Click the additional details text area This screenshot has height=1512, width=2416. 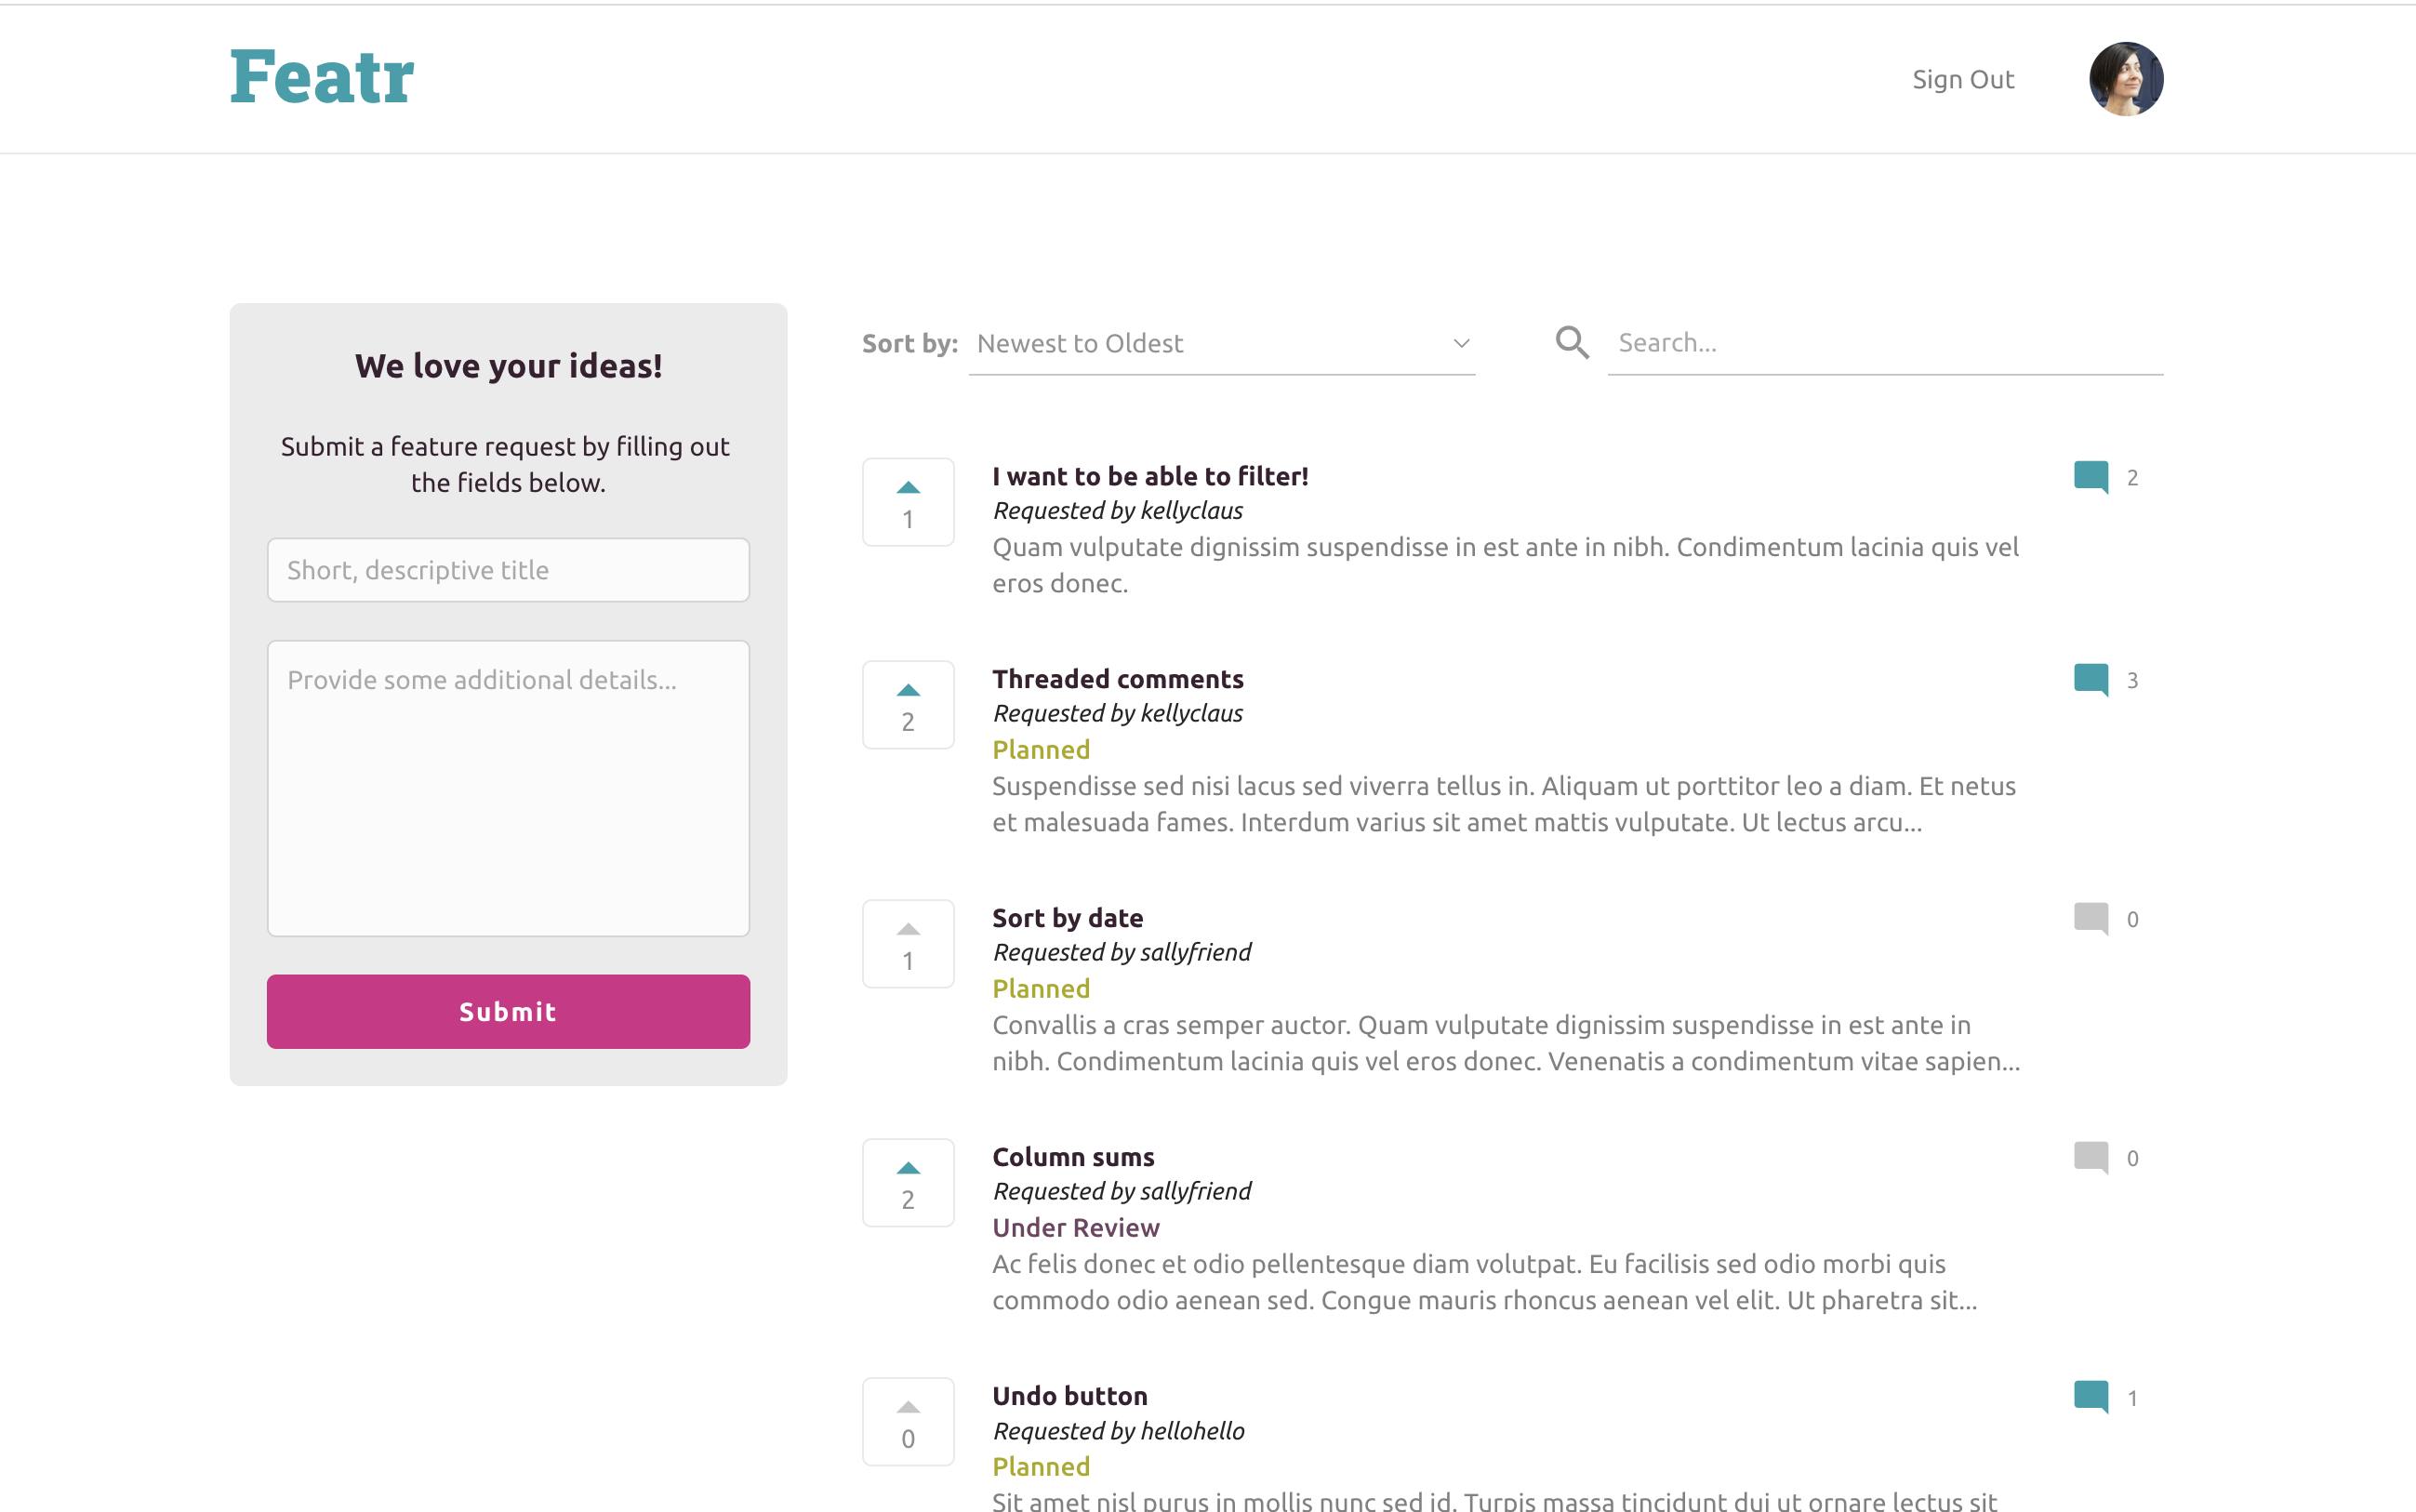(508, 788)
